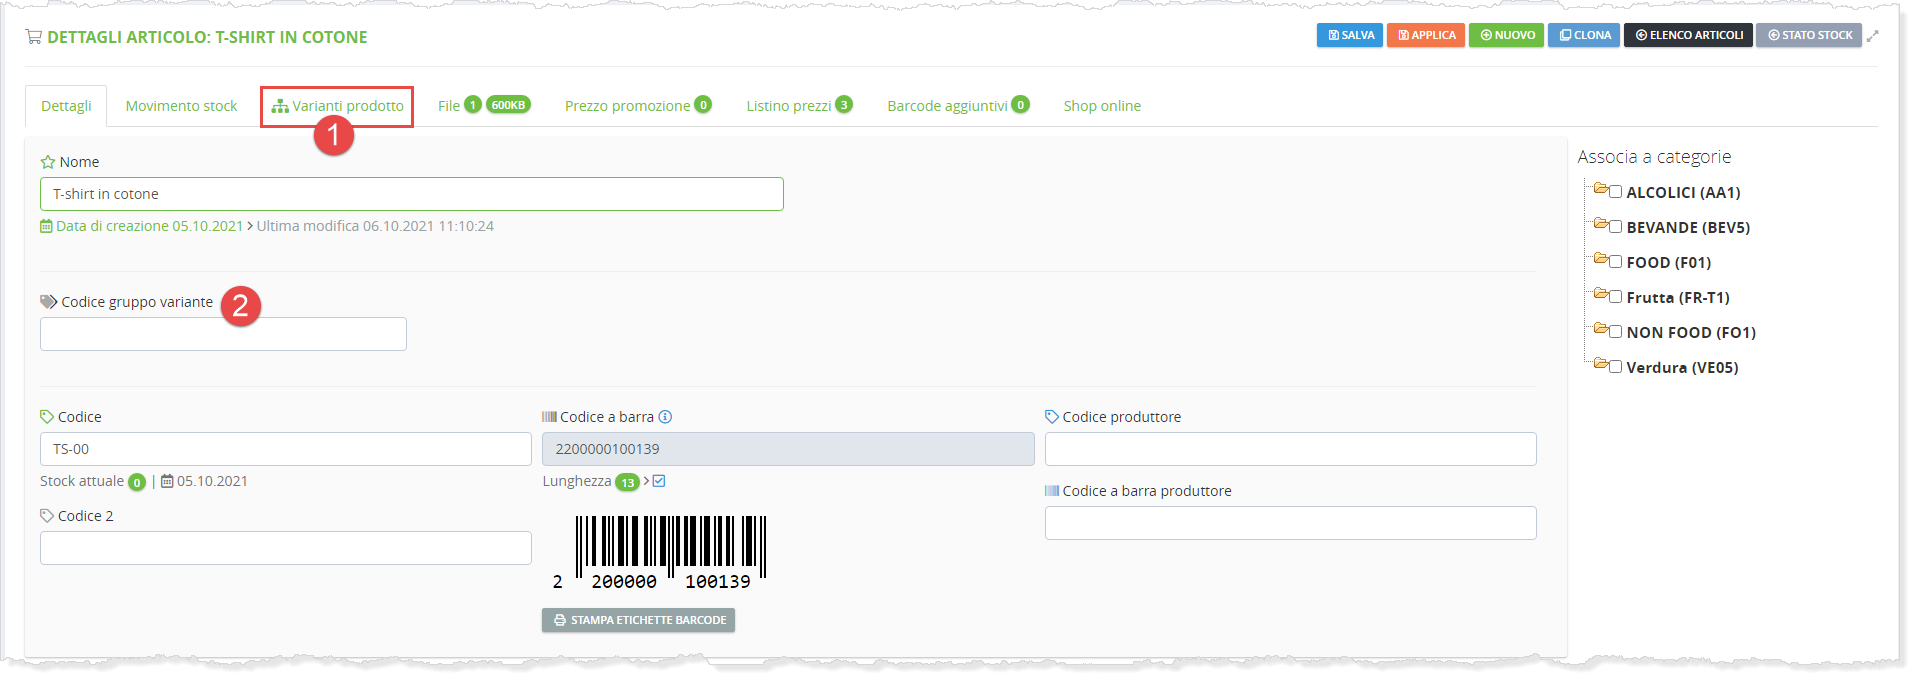Viewport: 1916px width, 680px height.
Task: Open the Varianti prodotto tab
Action: tap(338, 106)
